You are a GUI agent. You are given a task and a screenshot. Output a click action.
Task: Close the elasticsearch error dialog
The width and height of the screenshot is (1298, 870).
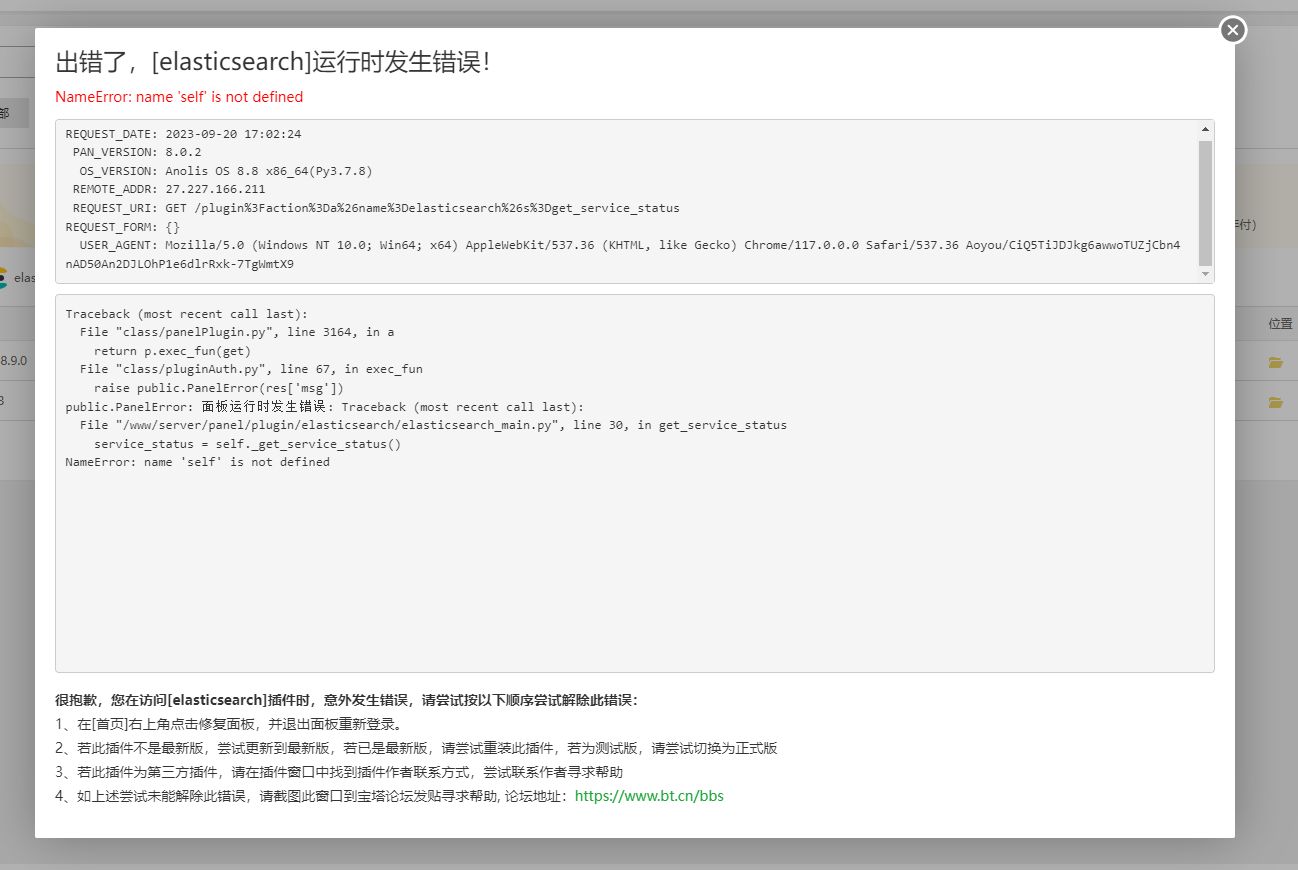click(1233, 30)
